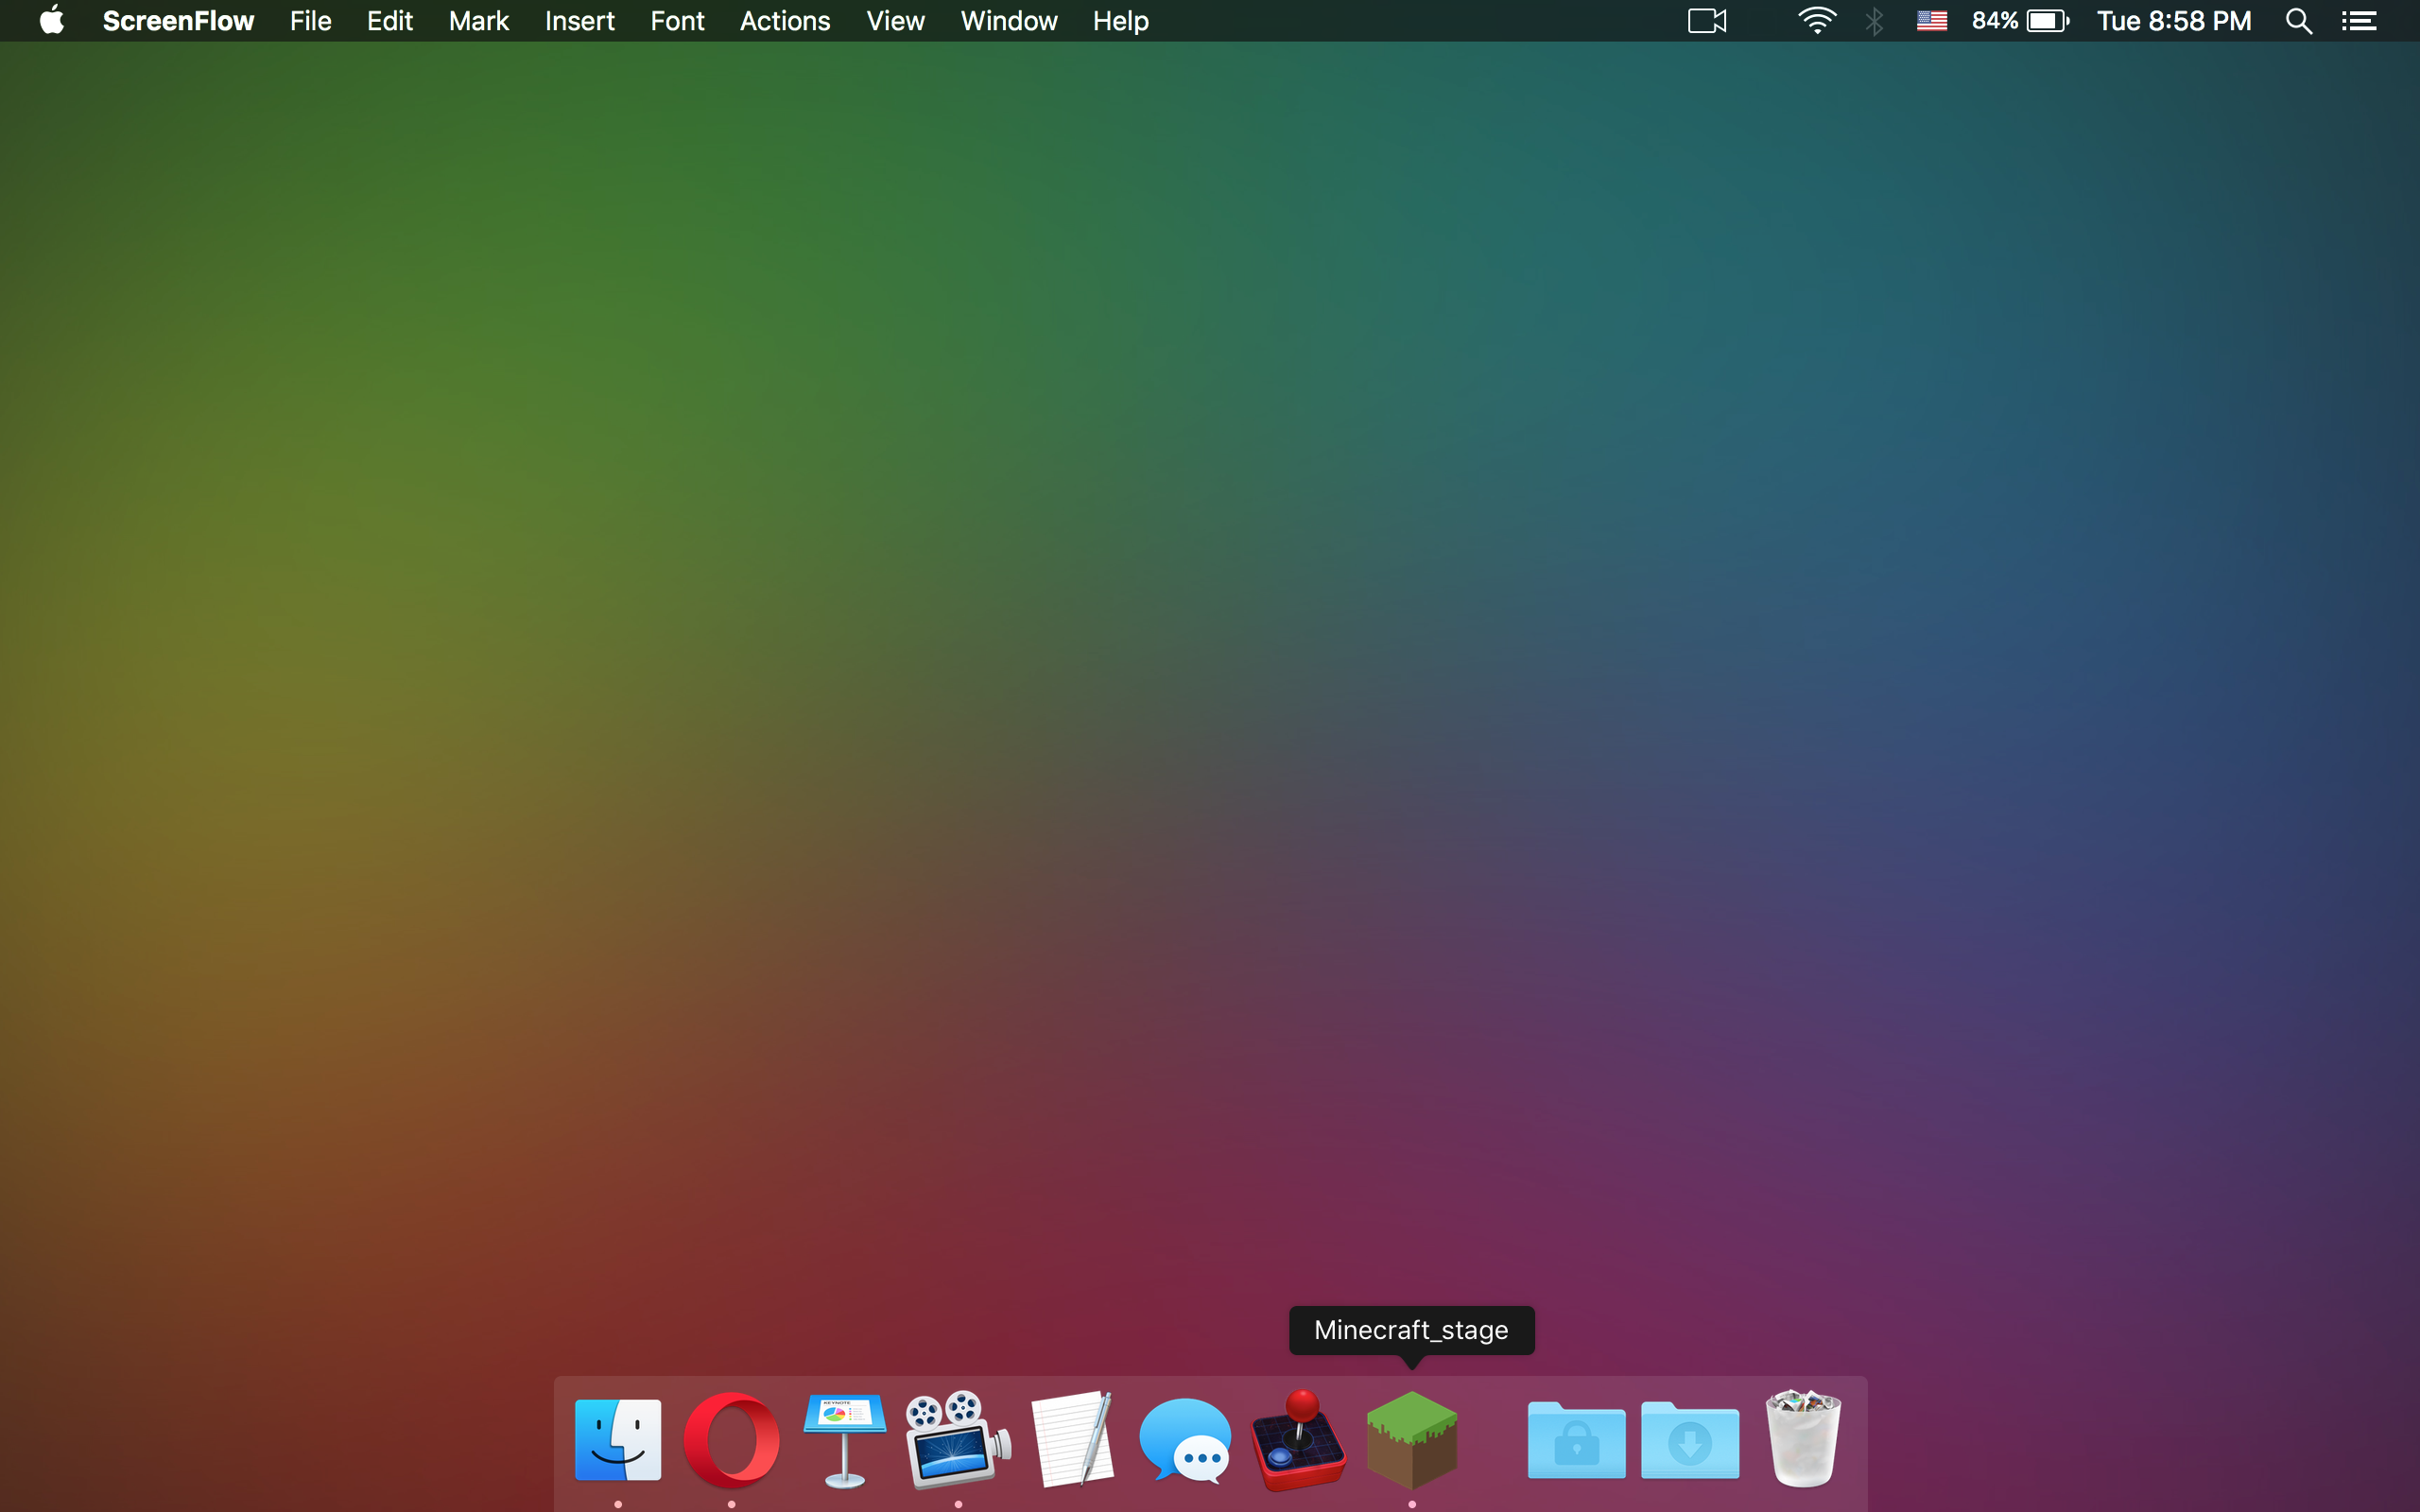
Task: Open Spotlight search magnifier
Action: point(2298,21)
